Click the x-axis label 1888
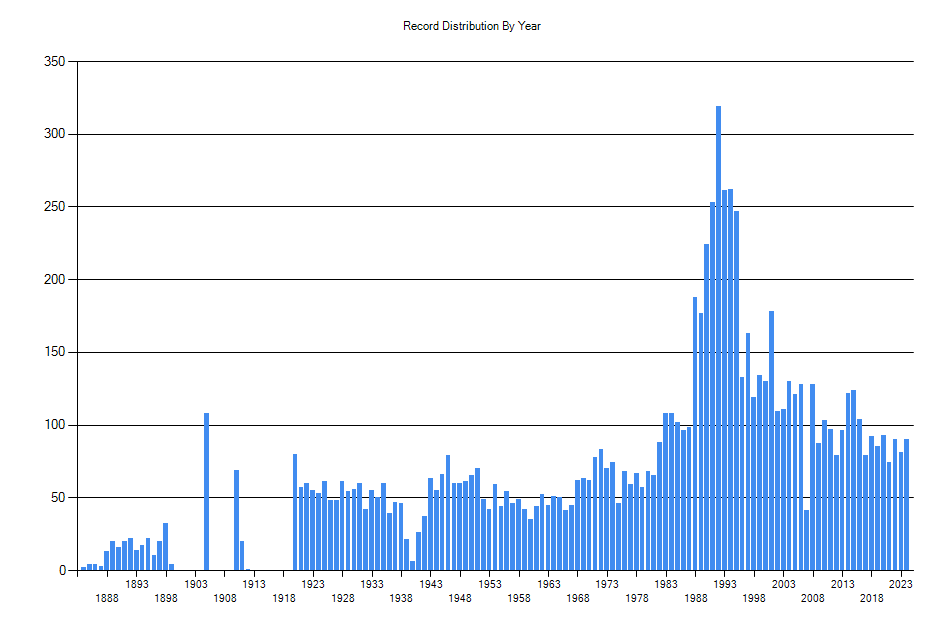Viewport: 945px width, 630px height. [108, 598]
